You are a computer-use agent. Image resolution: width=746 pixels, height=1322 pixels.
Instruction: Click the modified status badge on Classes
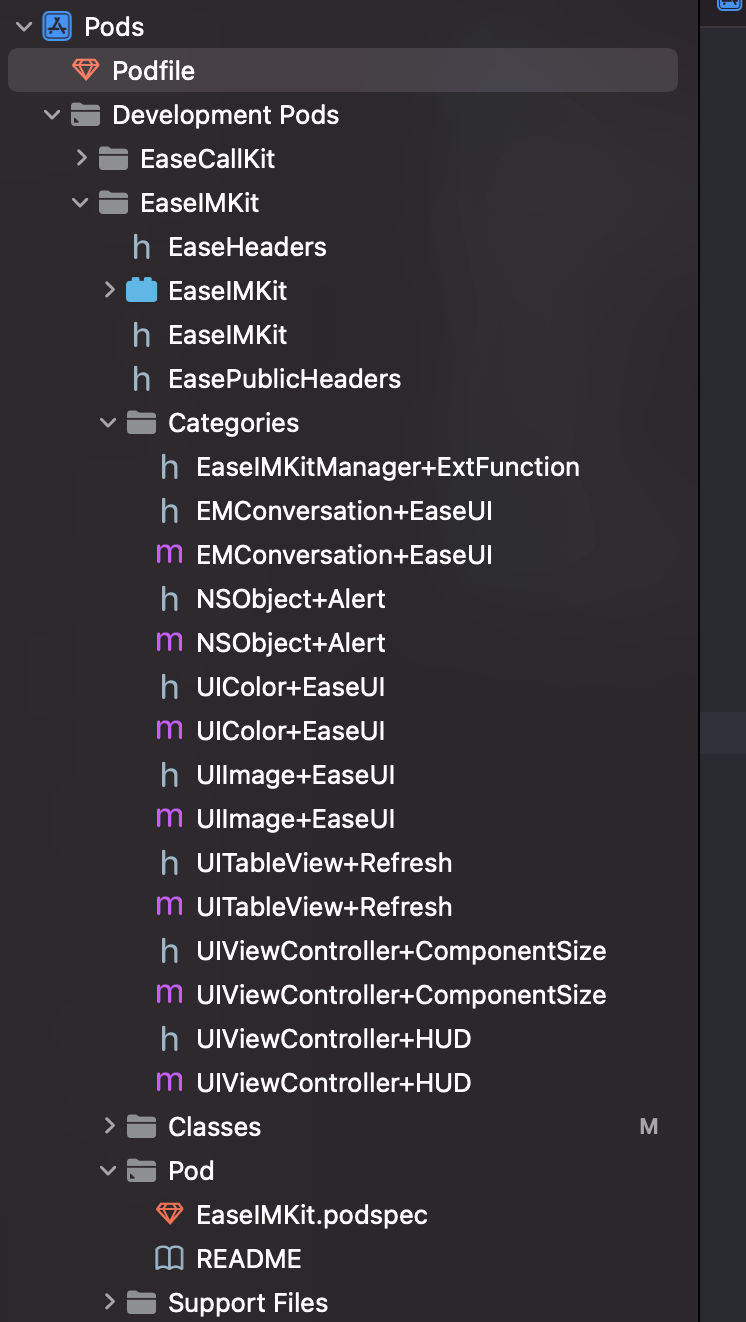[x=649, y=1127]
